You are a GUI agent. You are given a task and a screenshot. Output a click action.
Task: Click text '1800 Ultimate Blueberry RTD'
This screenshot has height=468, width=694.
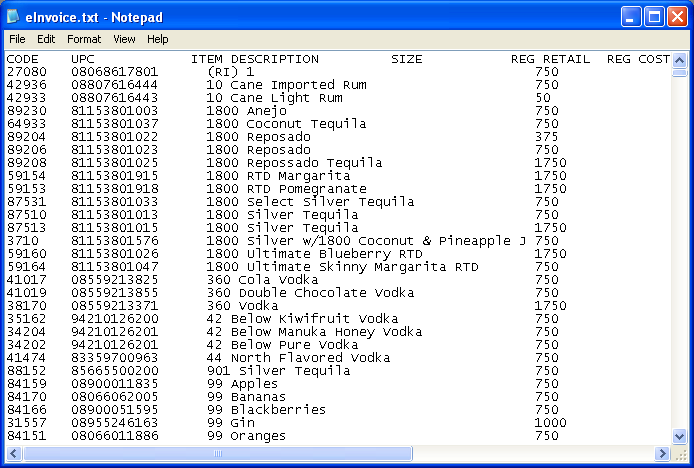click(x=314, y=254)
